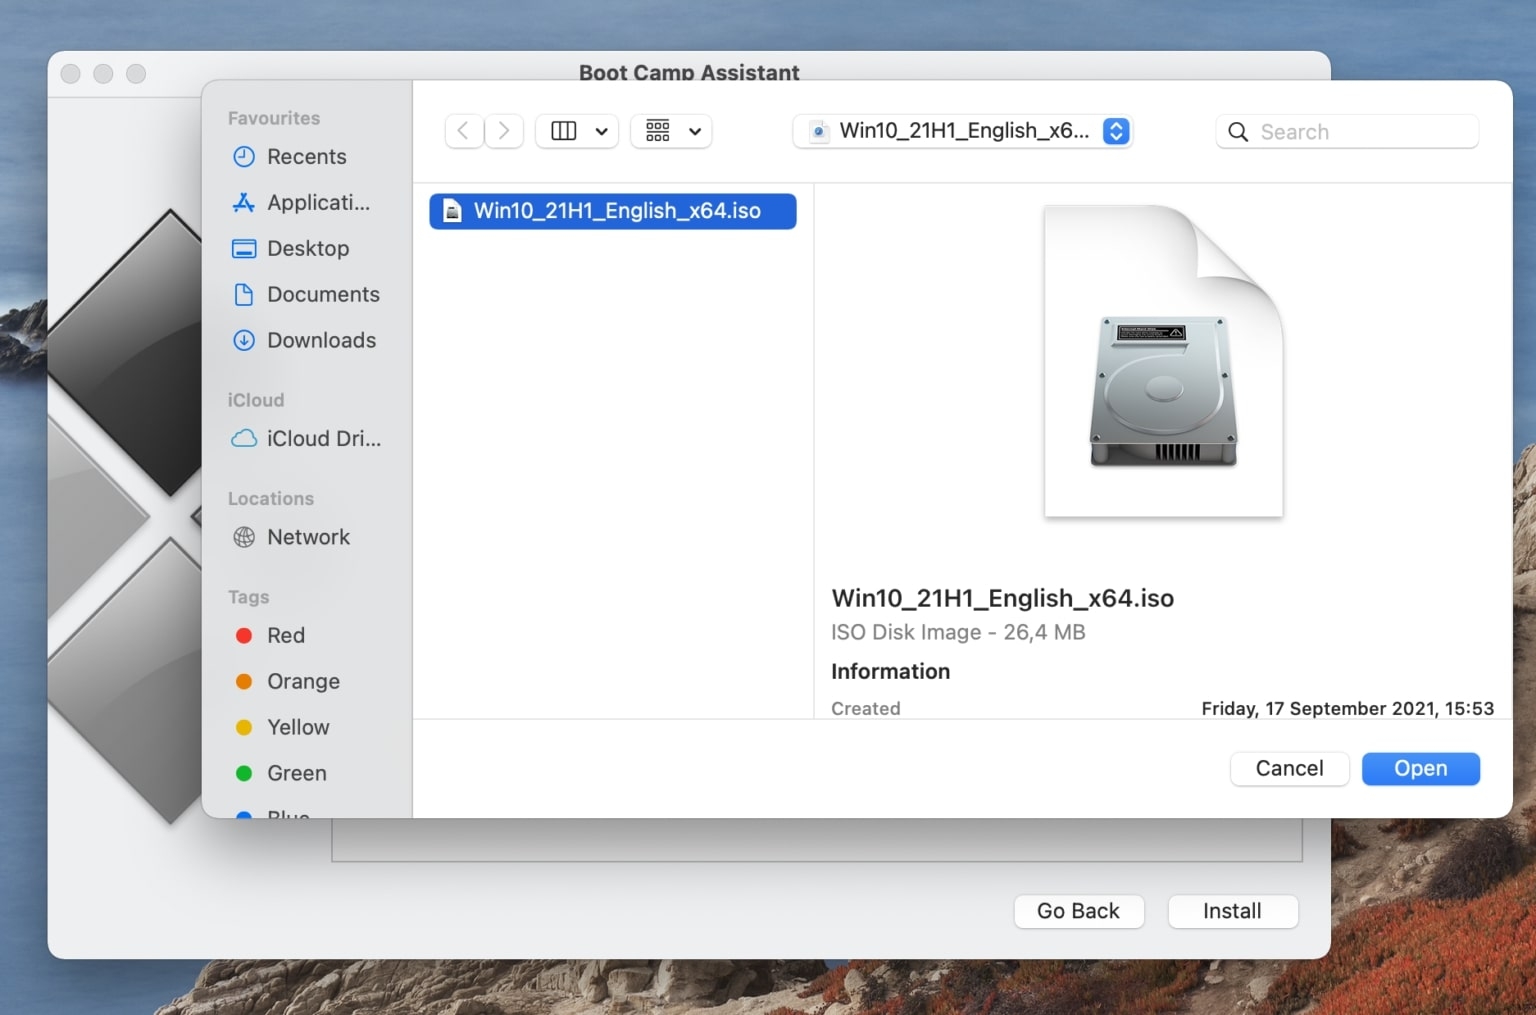Viewport: 1536px width, 1015px height.
Task: Click the ISO file's small document icon
Action: tap(452, 211)
